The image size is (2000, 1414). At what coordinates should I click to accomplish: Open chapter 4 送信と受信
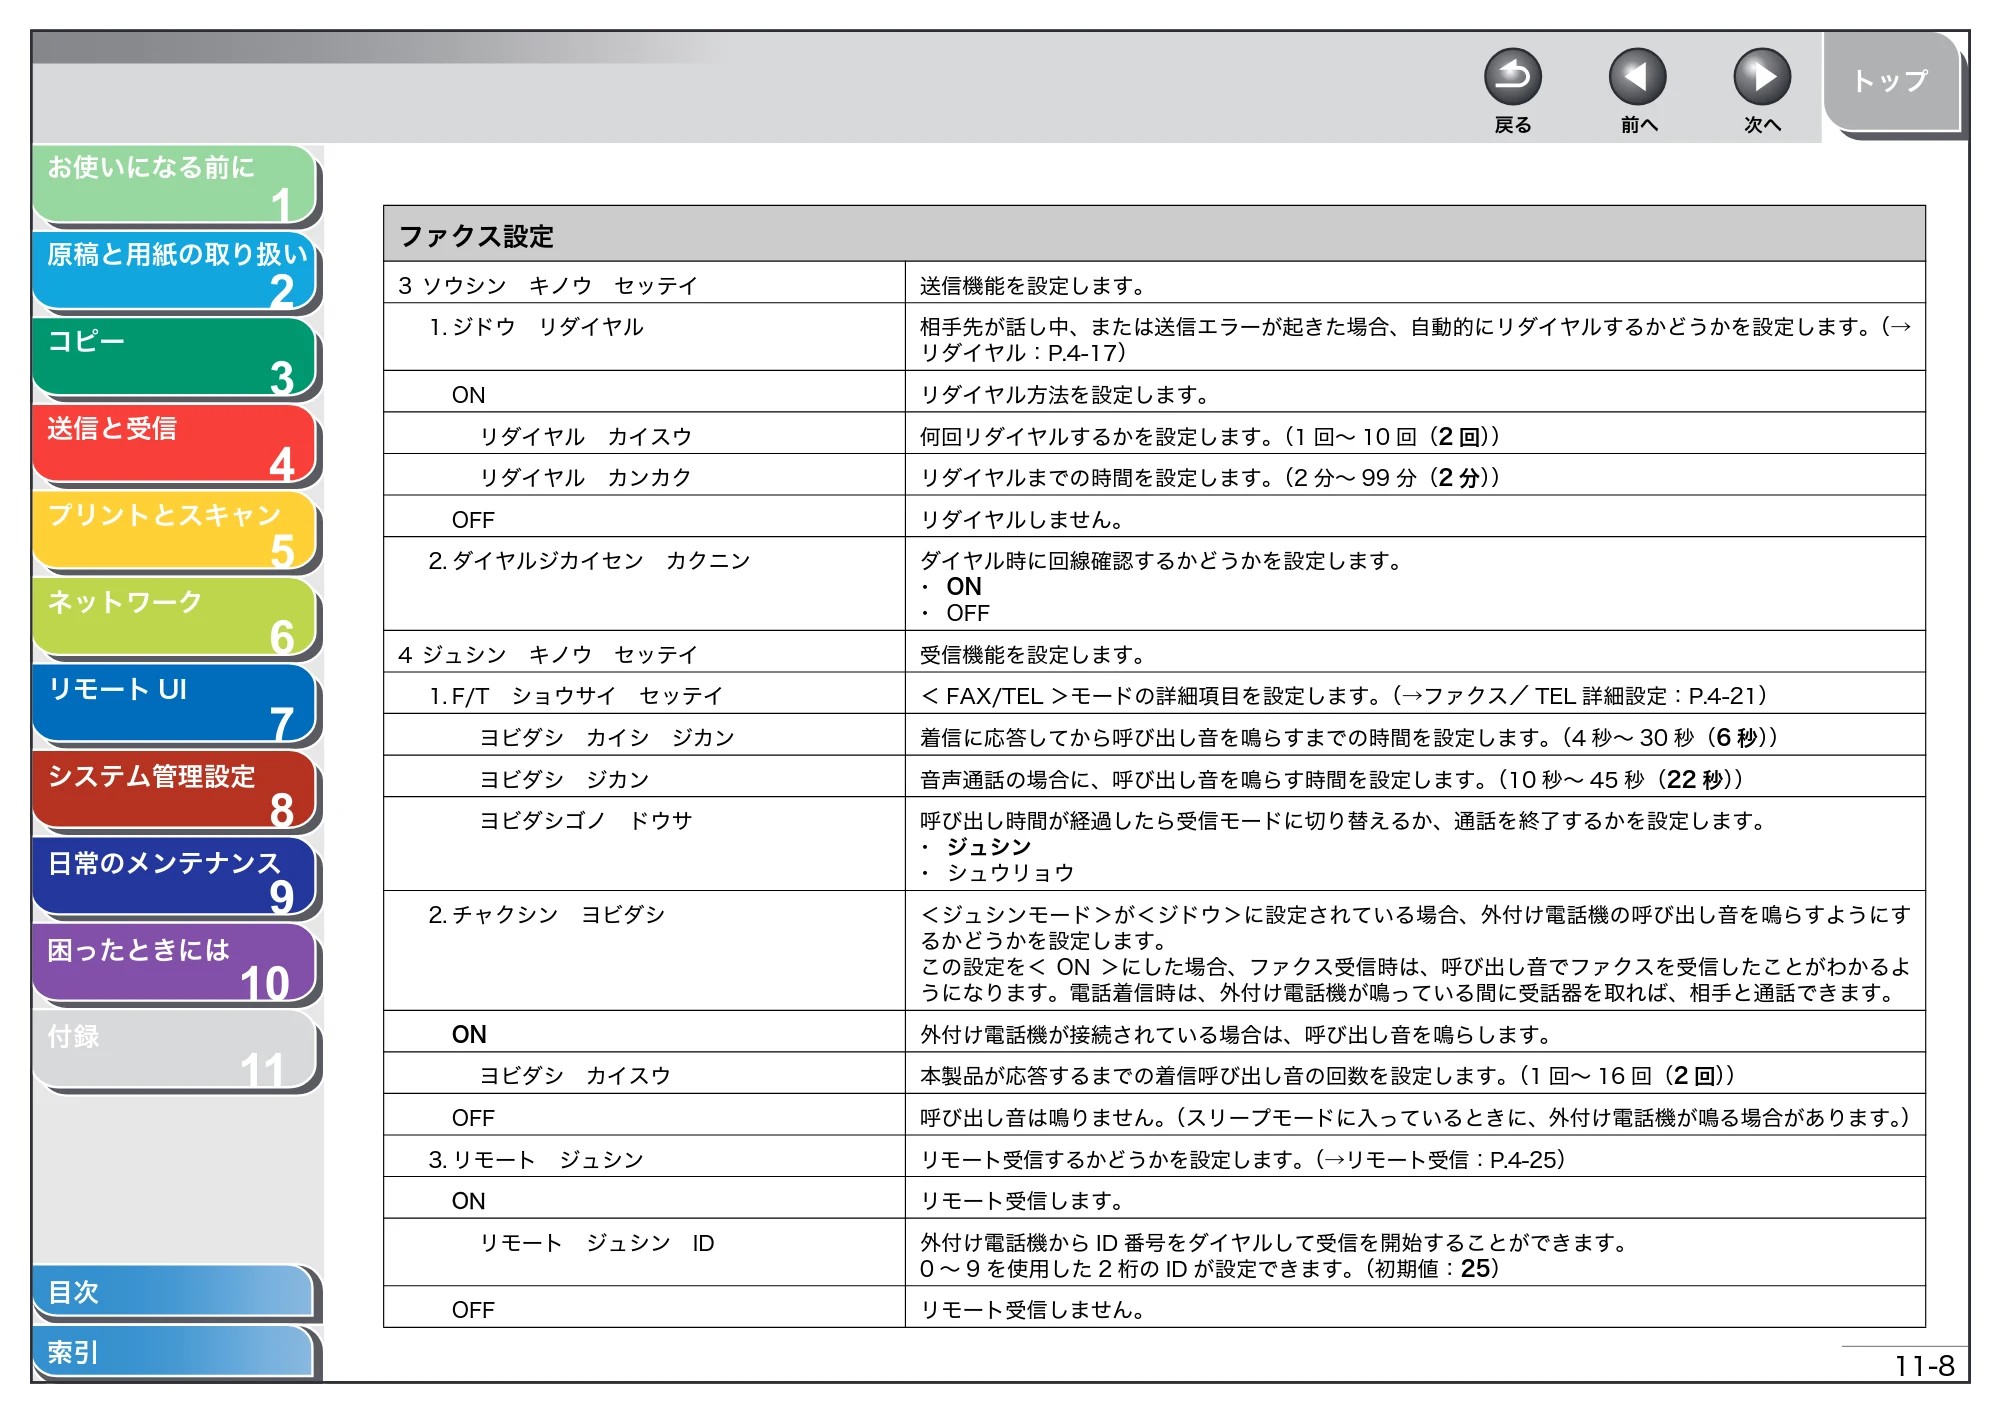tap(176, 446)
